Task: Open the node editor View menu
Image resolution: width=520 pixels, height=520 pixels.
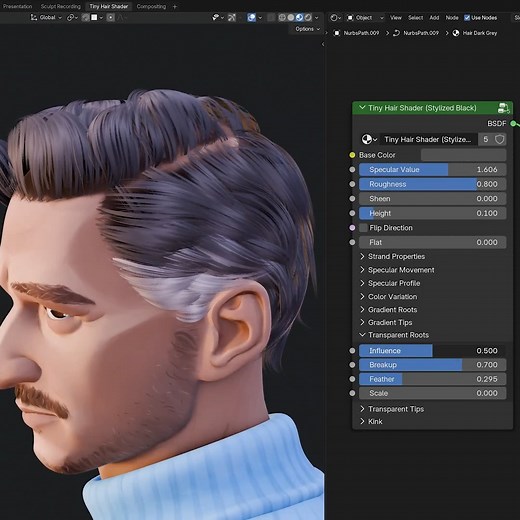Action: (396, 18)
